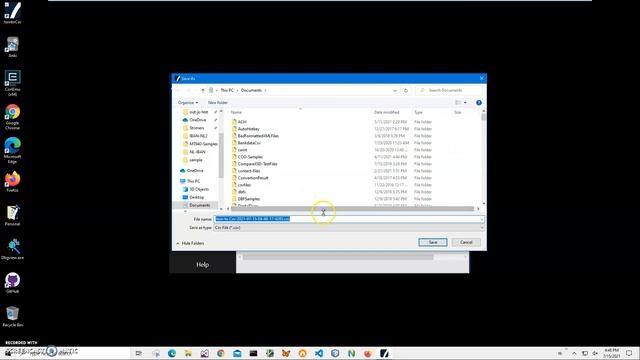
Task: Click Documents in the address breadcrumb
Action: (x=251, y=90)
